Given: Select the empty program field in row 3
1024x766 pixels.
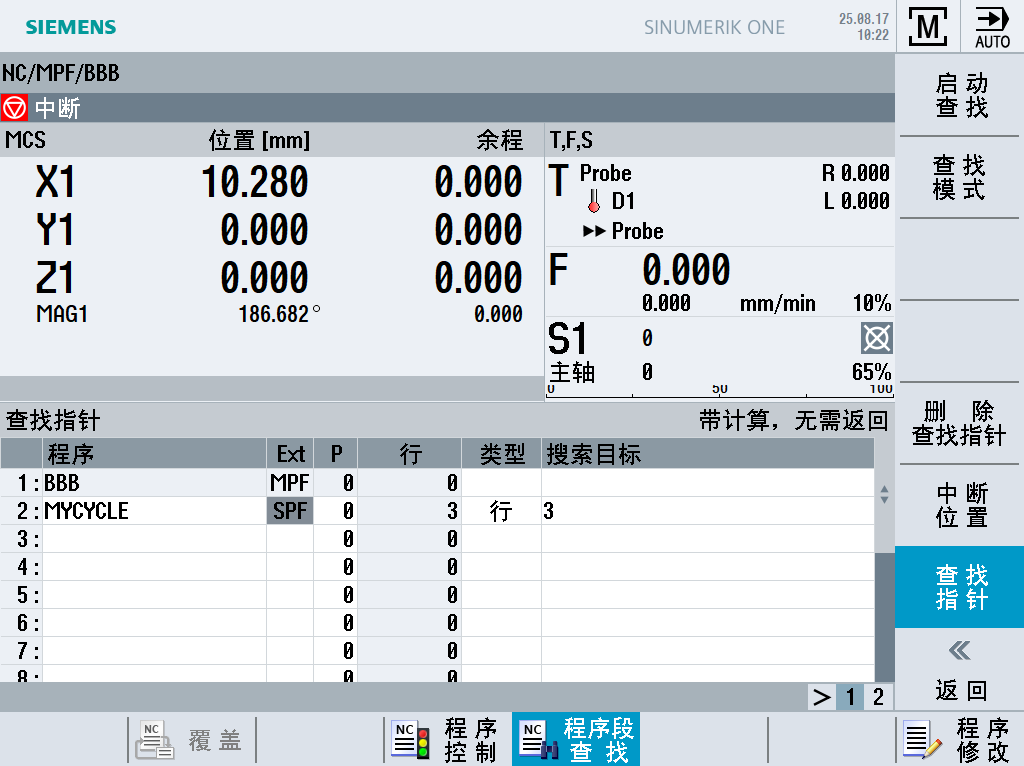Looking at the screenshot, I should (x=154, y=539).
